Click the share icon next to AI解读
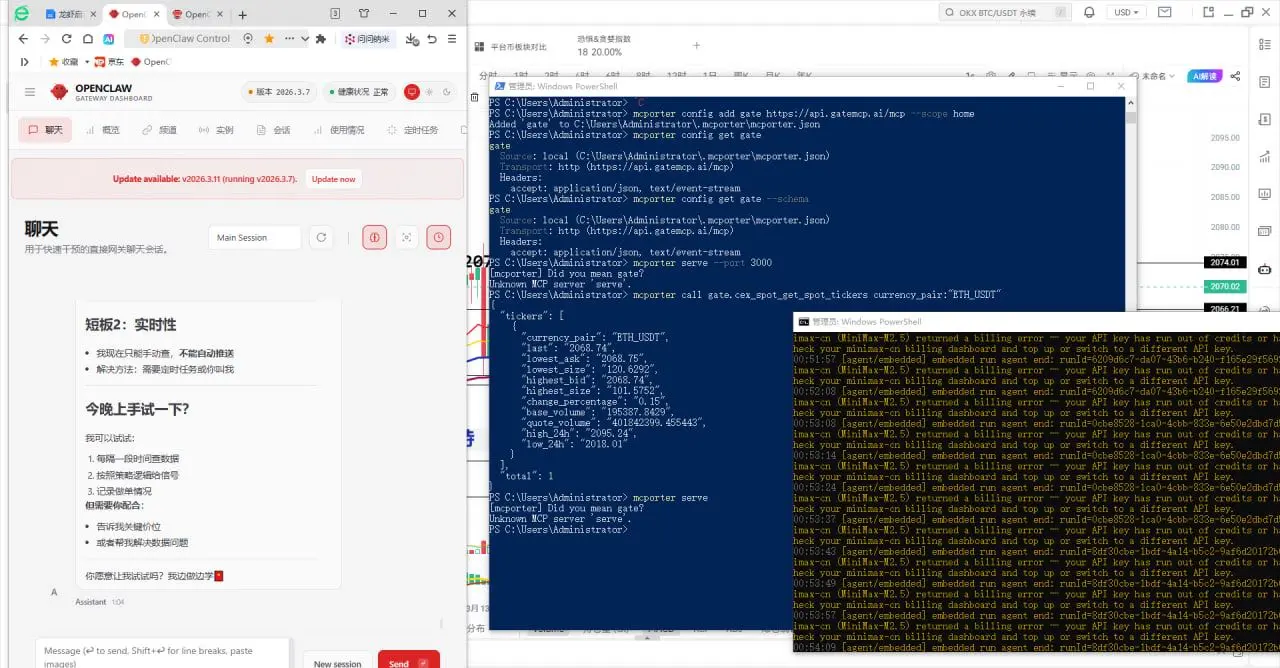Image resolution: width=1280 pixels, height=668 pixels. click(x=1236, y=76)
